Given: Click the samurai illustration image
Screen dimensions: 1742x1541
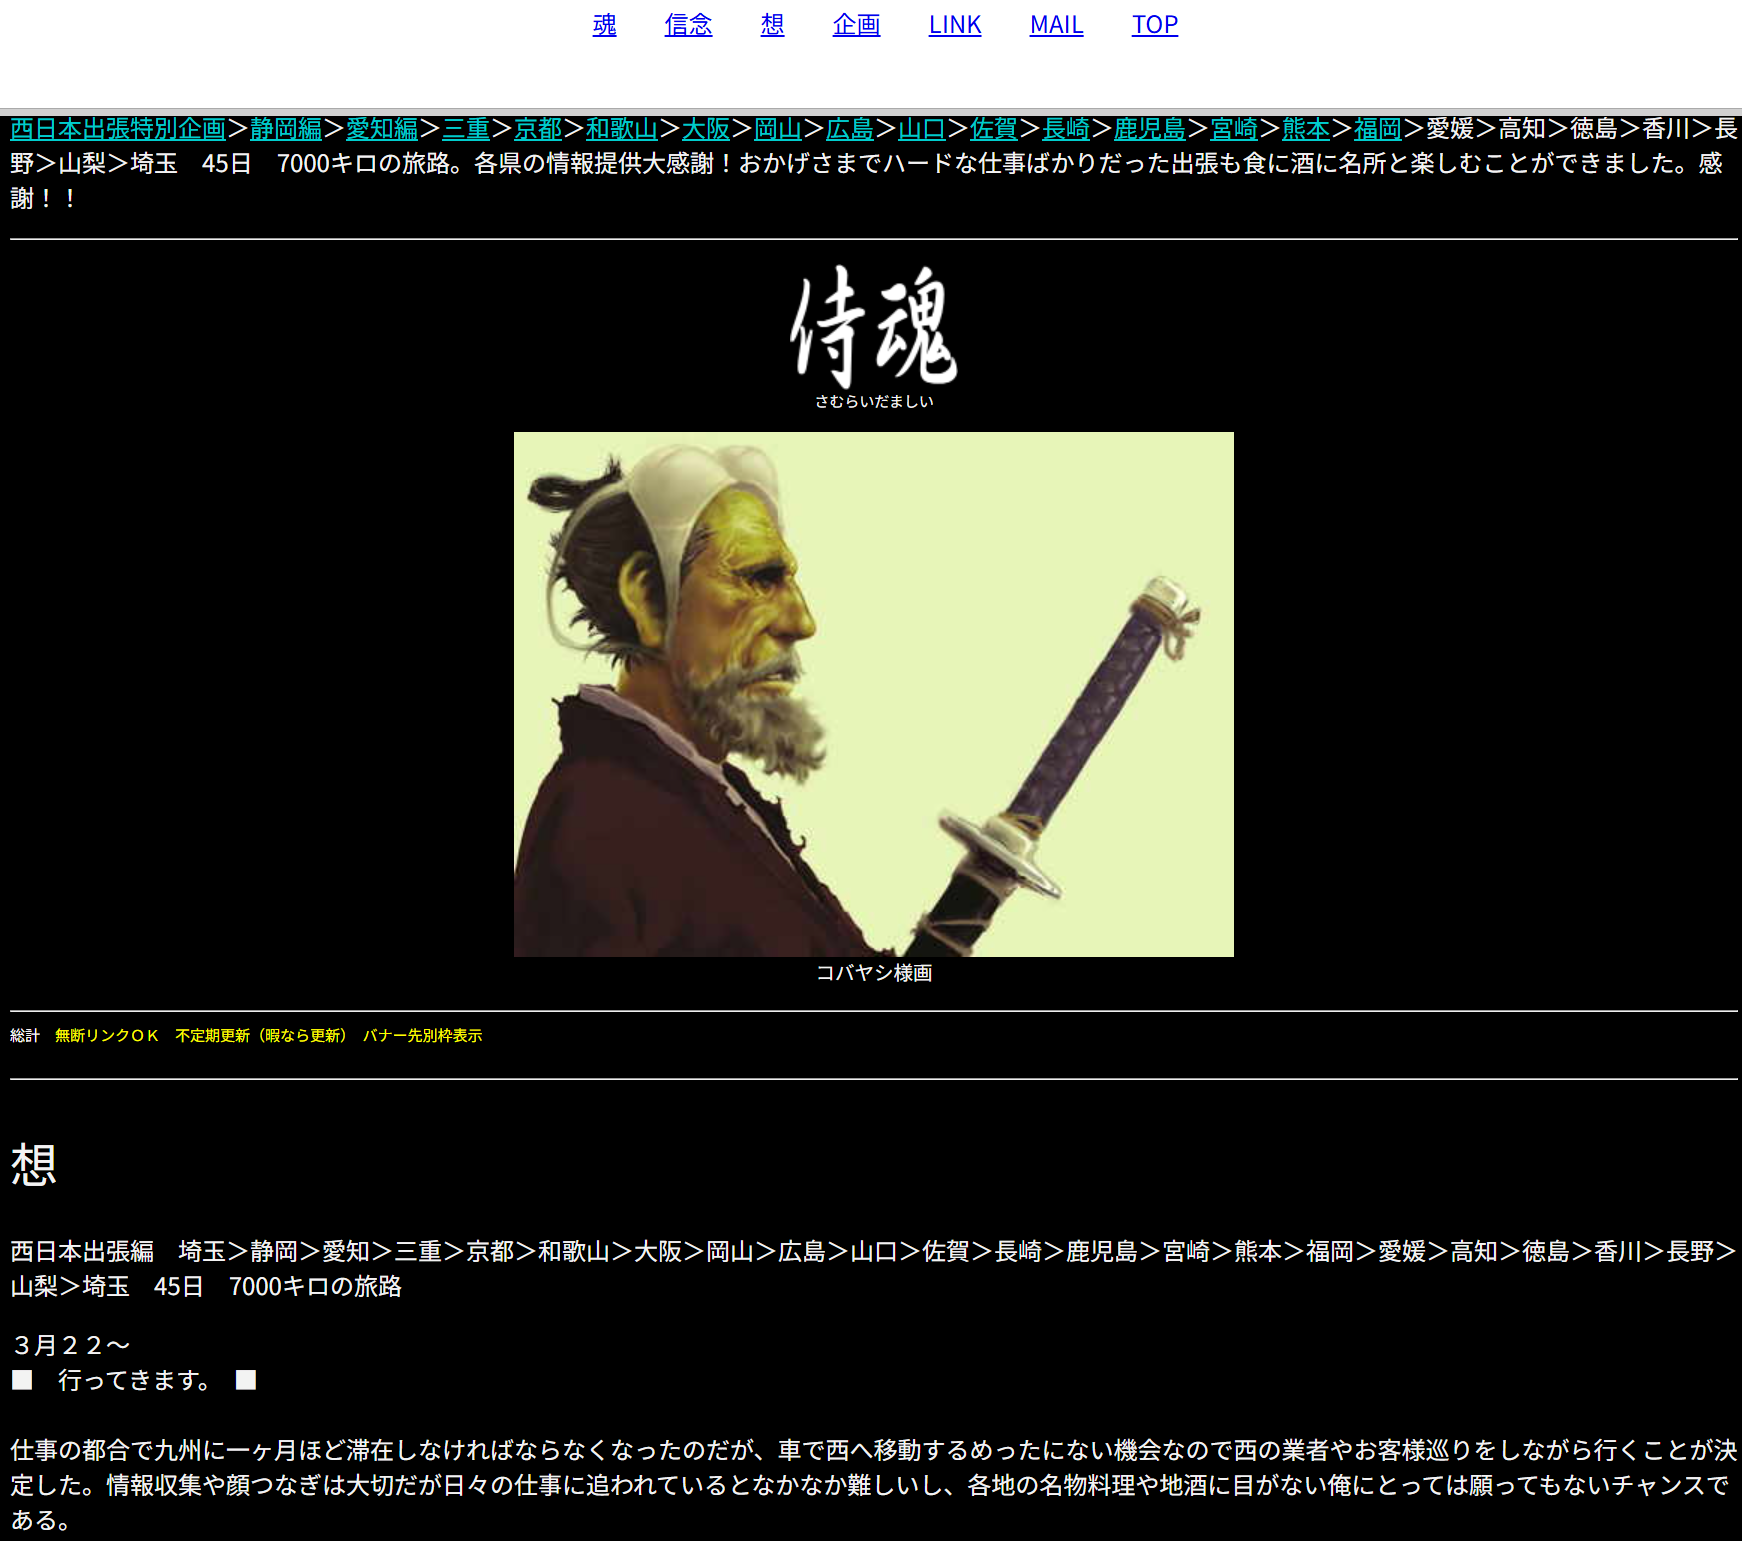Looking at the screenshot, I should [x=873, y=694].
